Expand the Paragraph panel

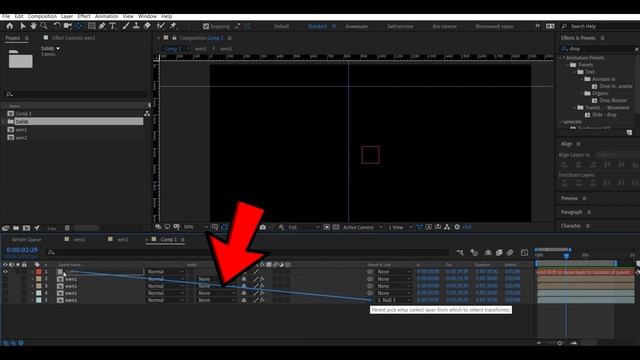pos(571,212)
